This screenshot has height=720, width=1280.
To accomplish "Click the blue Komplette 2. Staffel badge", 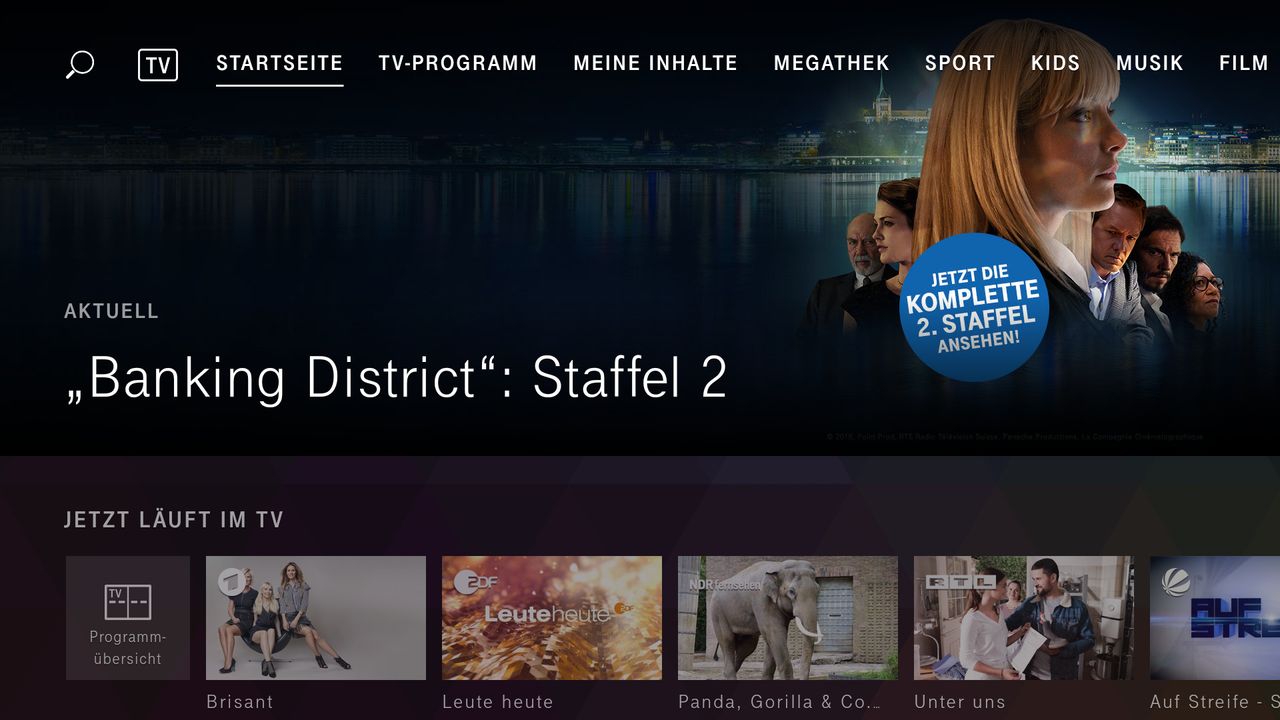I will (x=974, y=308).
